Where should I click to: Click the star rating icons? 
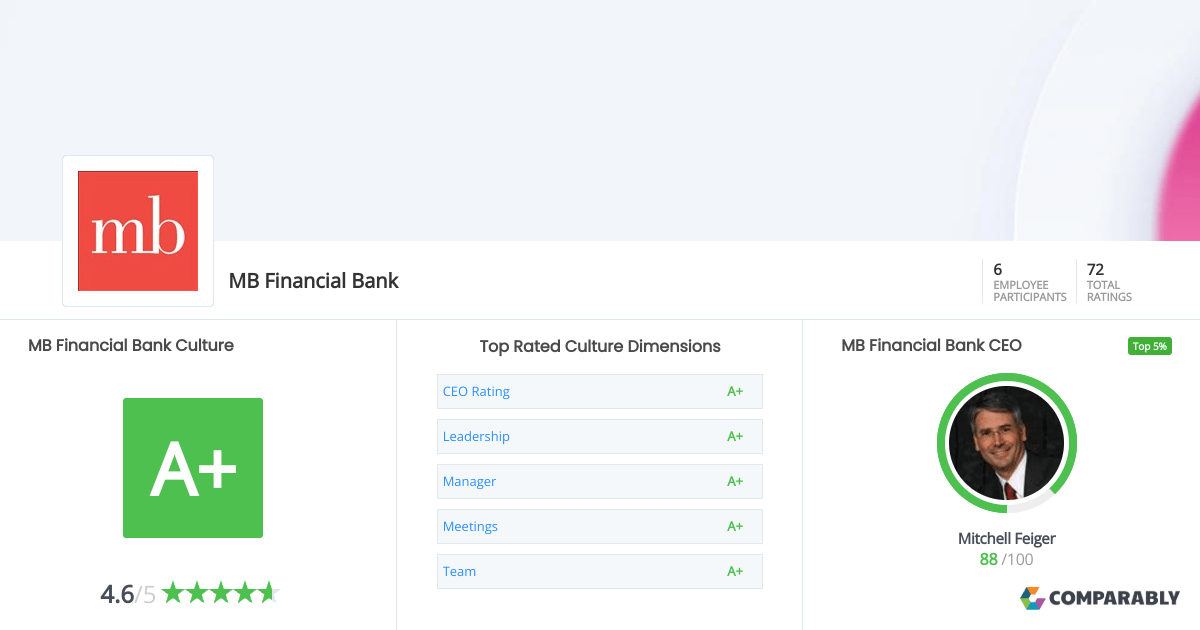220,593
